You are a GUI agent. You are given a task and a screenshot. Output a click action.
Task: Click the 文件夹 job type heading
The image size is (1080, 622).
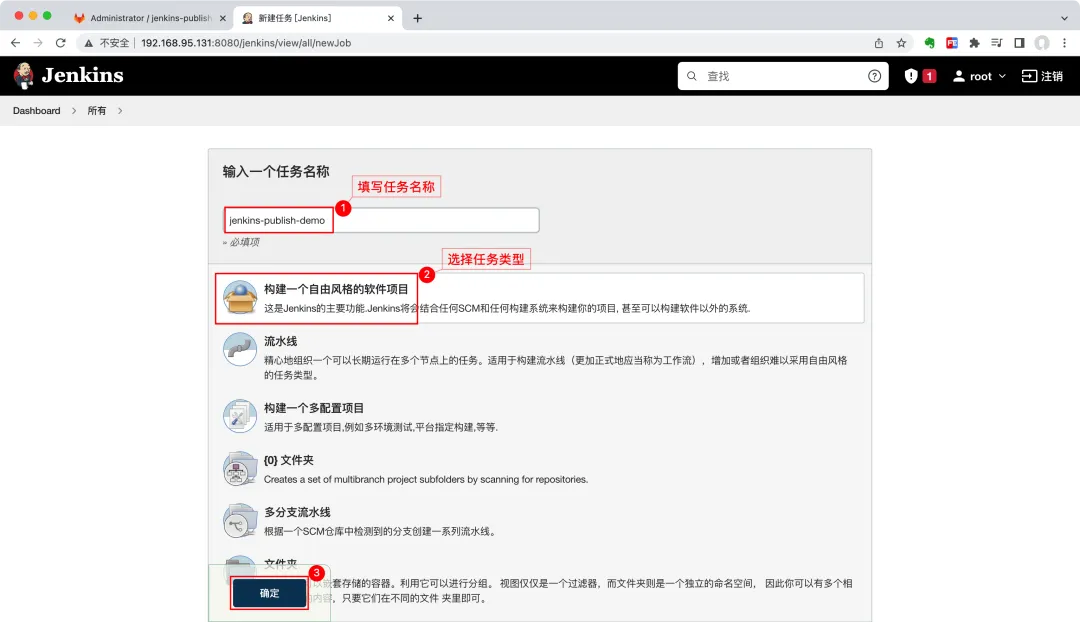[280, 563]
